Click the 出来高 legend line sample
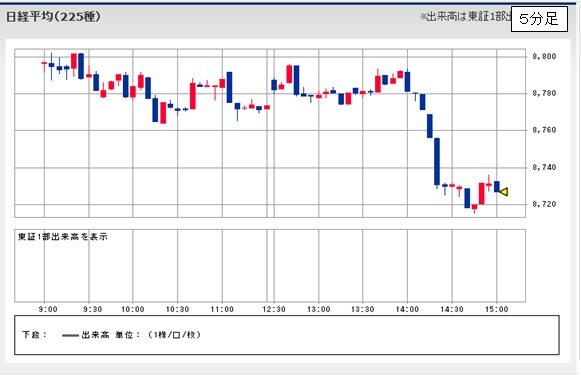 (x=70, y=335)
